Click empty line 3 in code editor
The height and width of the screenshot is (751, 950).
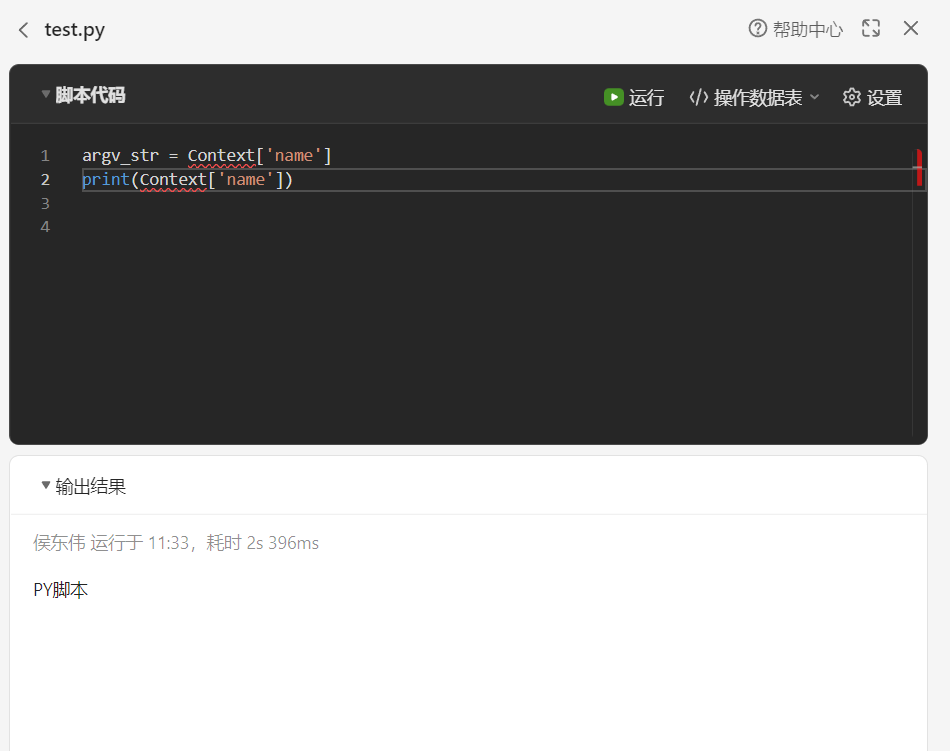tap(485, 203)
